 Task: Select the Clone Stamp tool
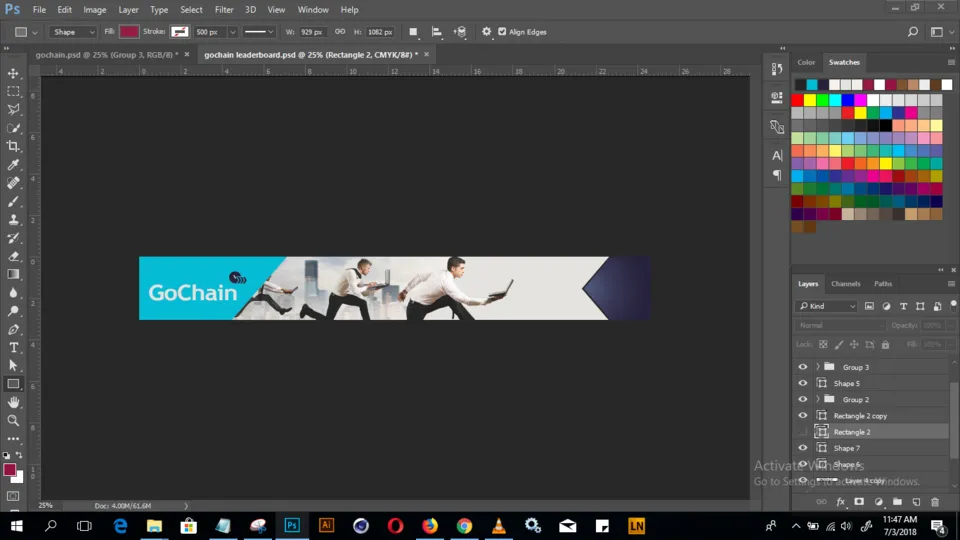click(x=13, y=220)
